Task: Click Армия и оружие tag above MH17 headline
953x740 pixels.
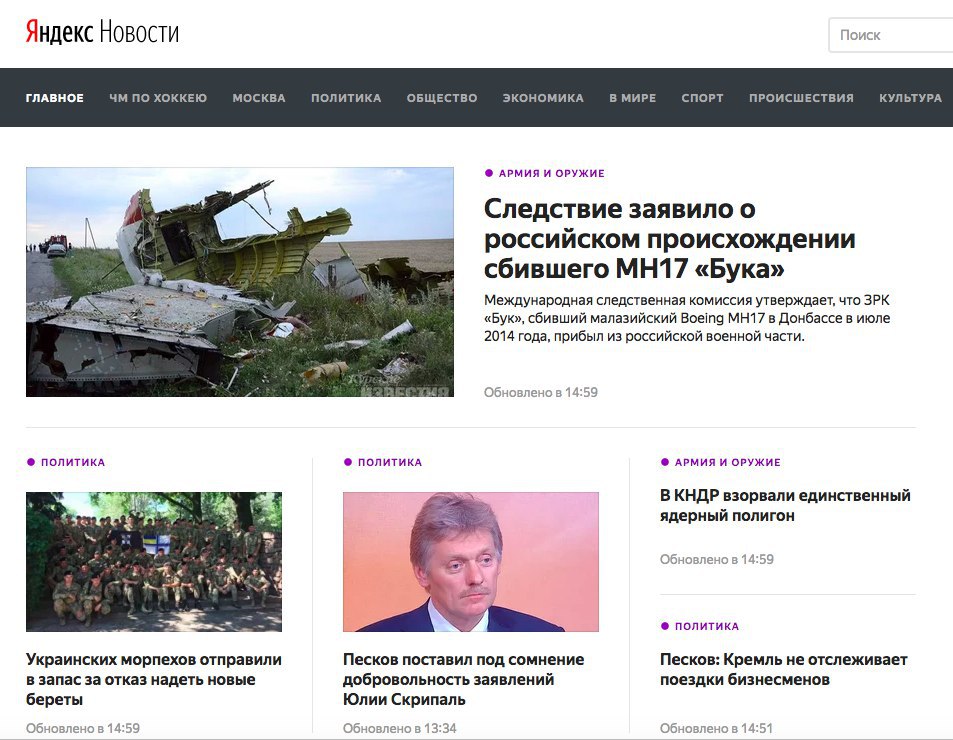Action: point(551,173)
